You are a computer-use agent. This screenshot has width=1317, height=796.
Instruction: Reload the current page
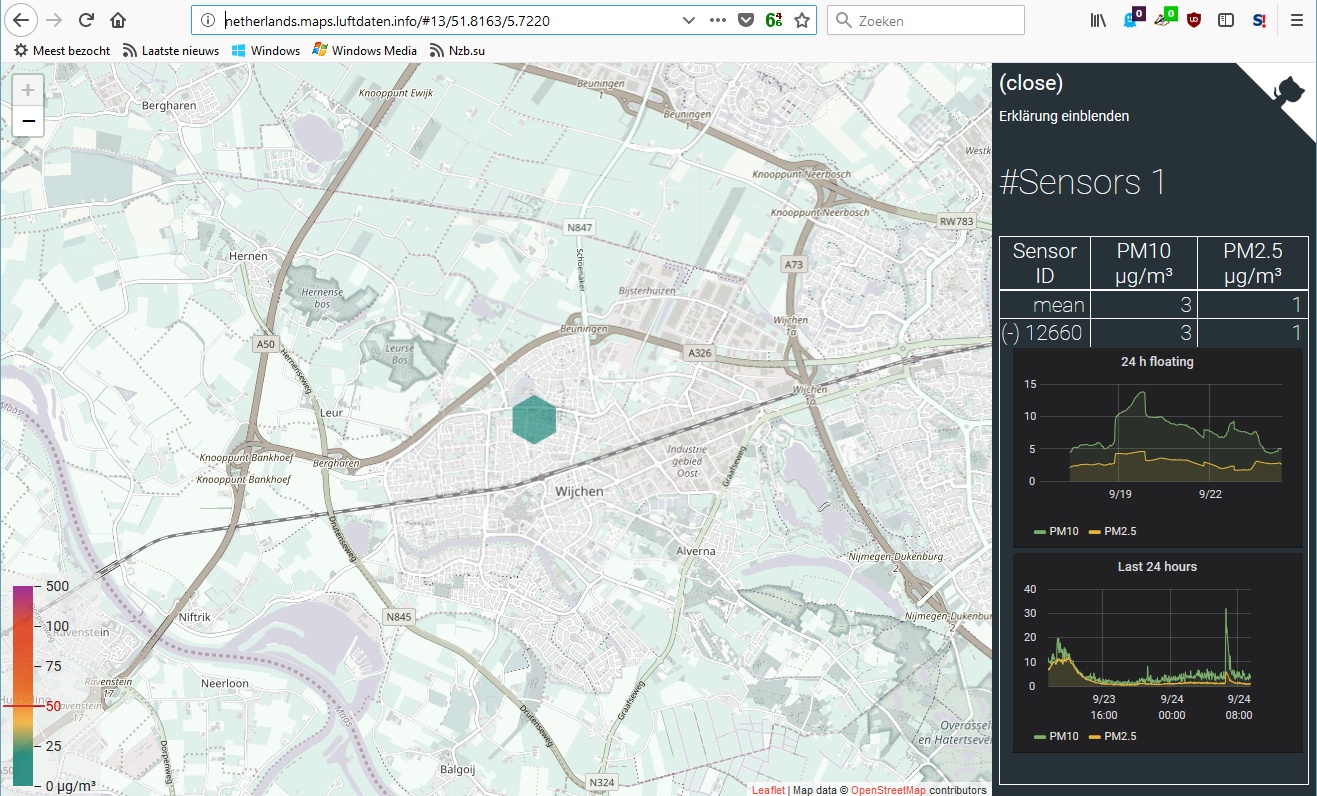pos(87,20)
